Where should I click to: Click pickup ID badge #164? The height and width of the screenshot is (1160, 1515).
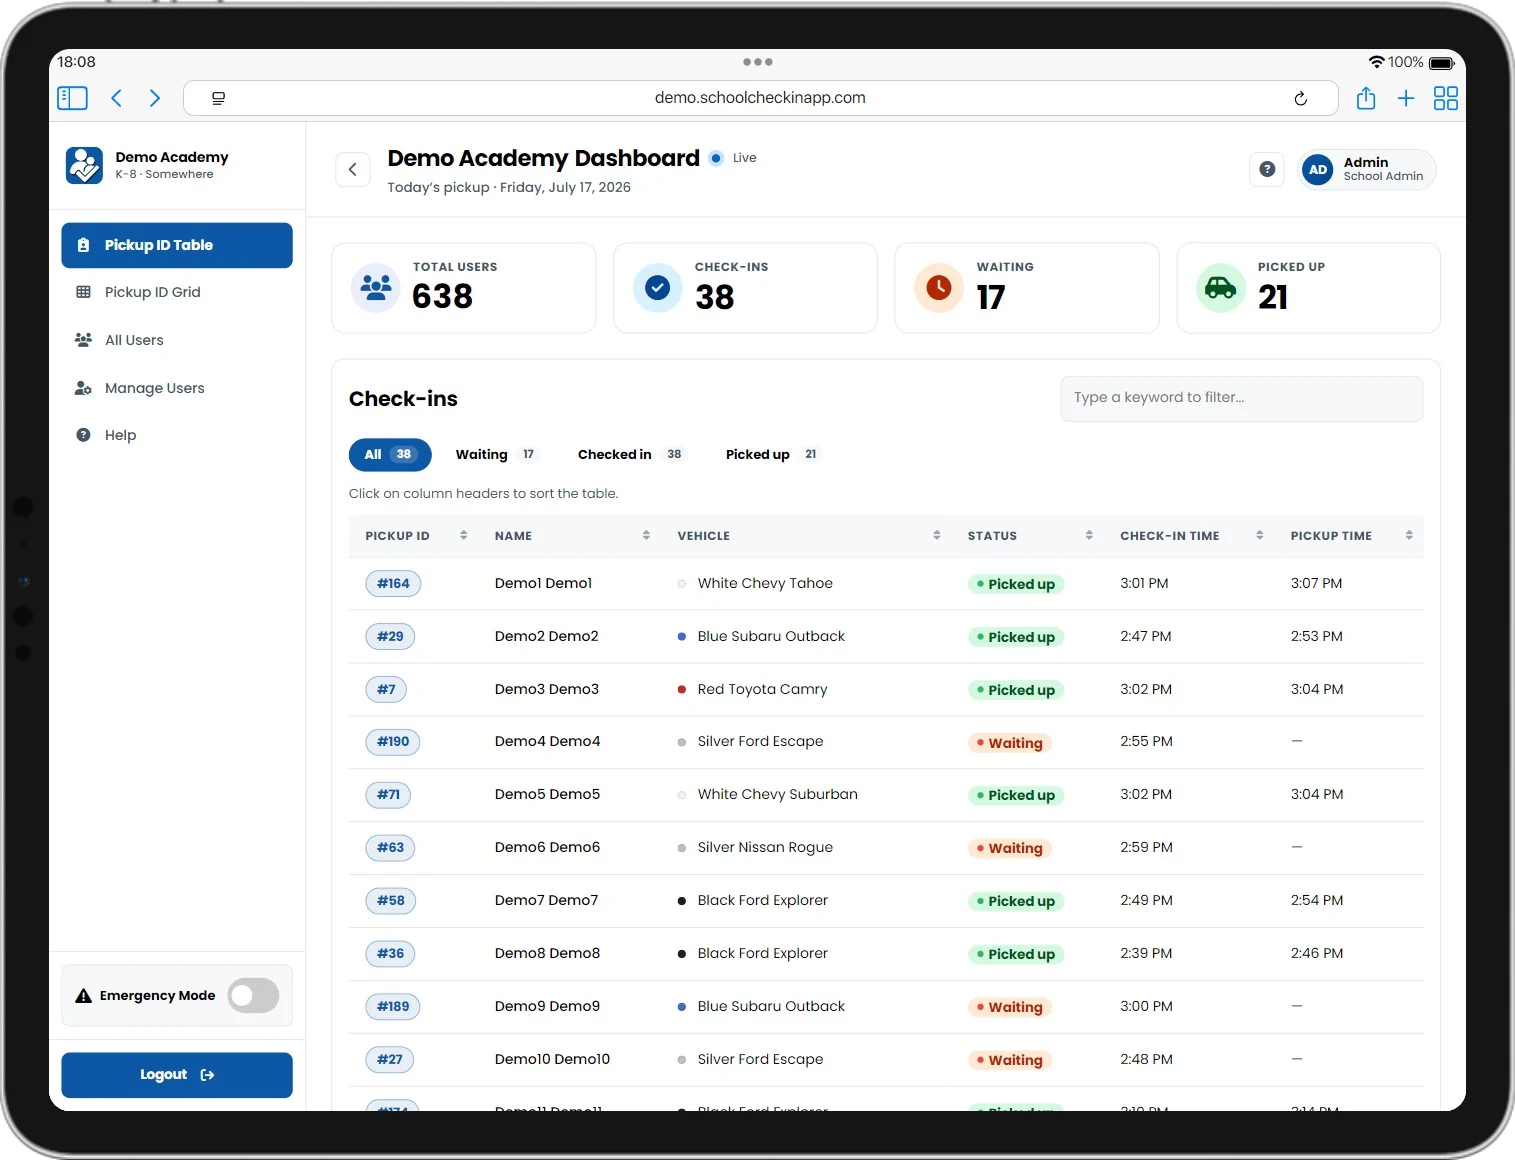[393, 584]
